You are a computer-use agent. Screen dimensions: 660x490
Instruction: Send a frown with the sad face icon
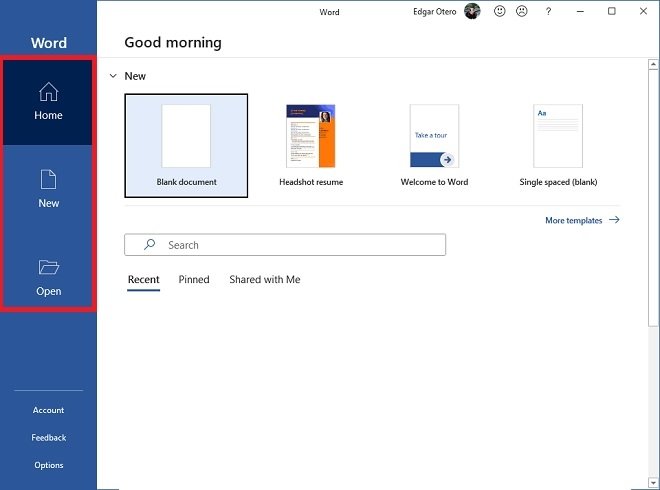pos(522,11)
